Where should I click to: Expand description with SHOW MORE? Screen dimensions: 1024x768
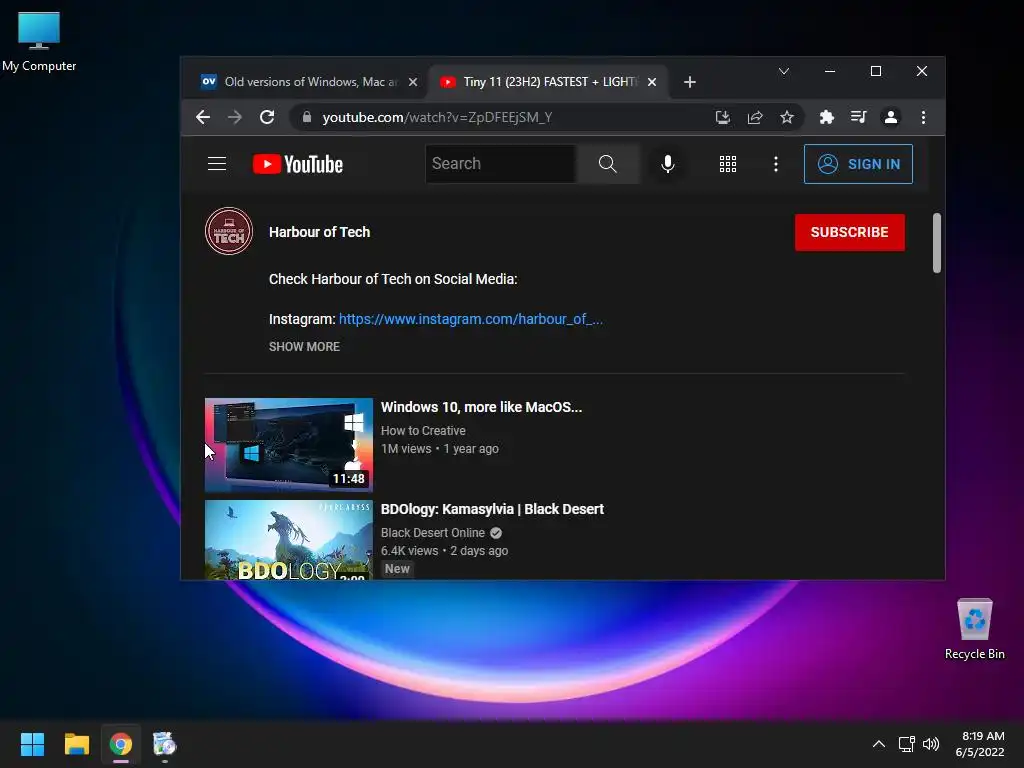[304, 347]
